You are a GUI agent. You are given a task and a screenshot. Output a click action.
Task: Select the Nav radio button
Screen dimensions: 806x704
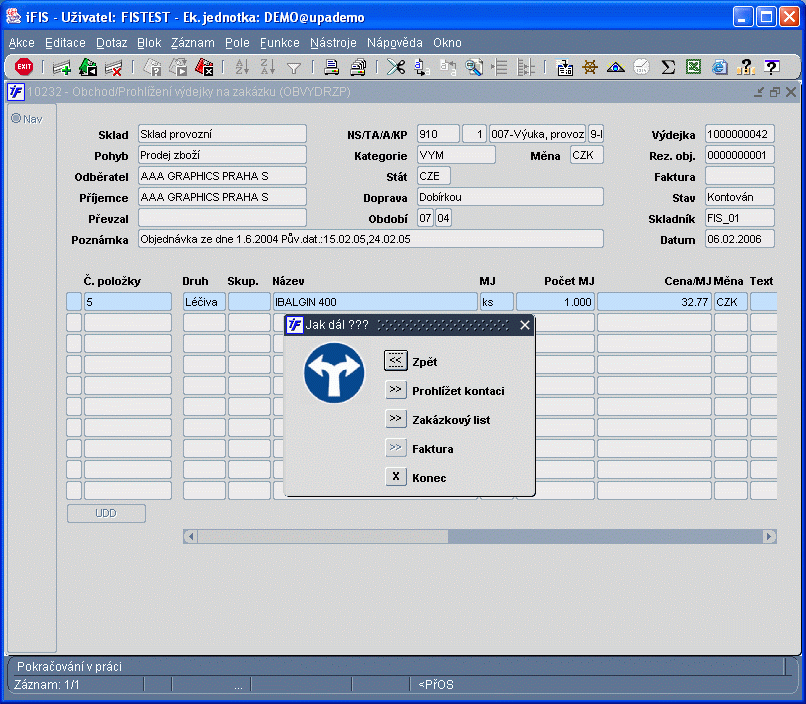click(x=16, y=118)
